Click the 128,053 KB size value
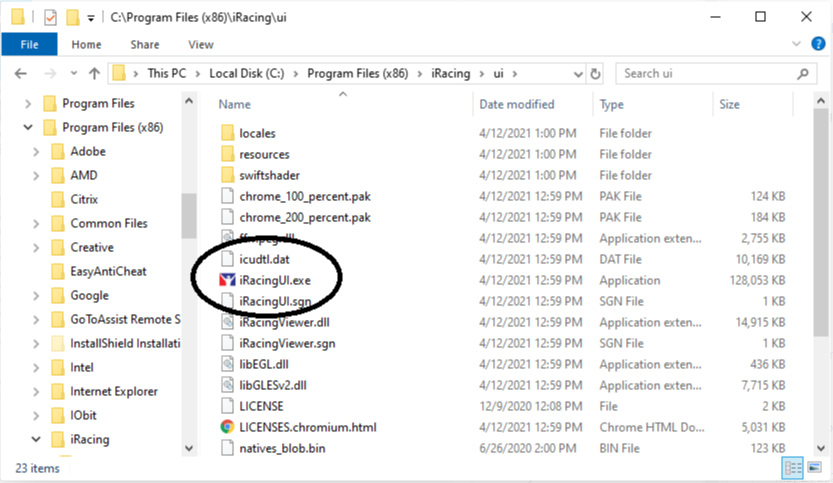Viewport: 833px width, 483px height. click(x=757, y=280)
